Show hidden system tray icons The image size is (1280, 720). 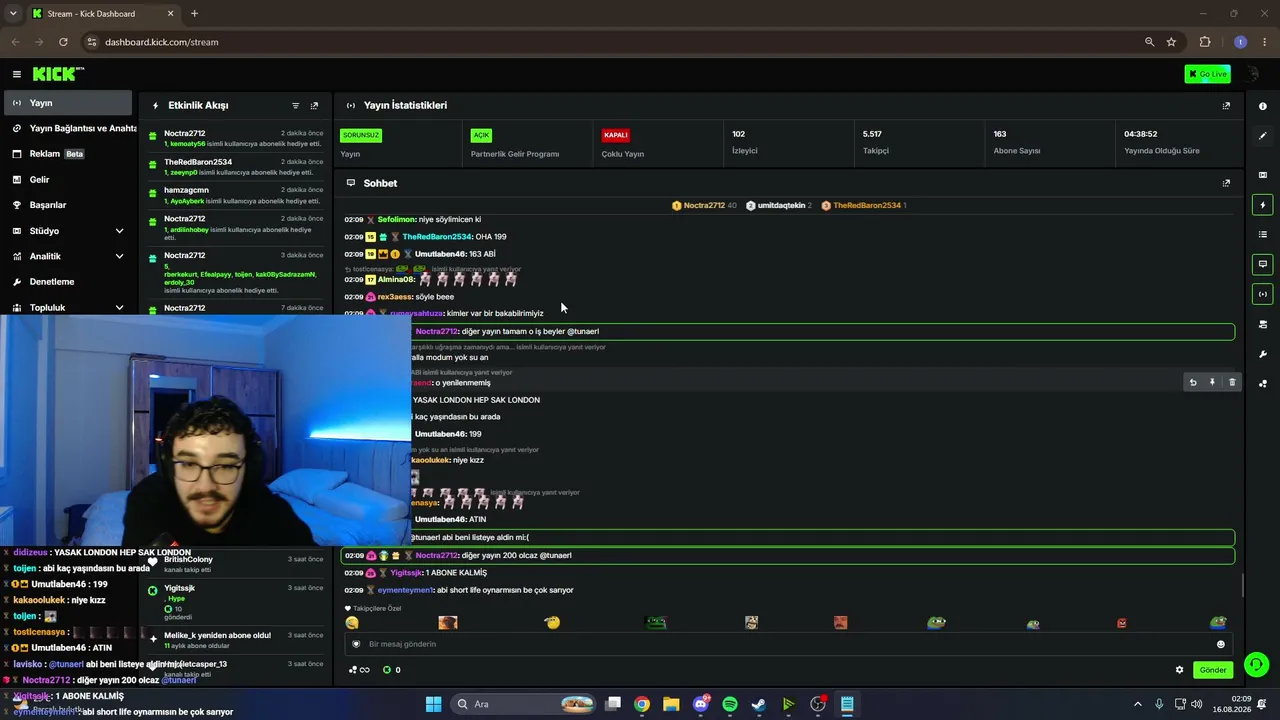(x=1137, y=704)
